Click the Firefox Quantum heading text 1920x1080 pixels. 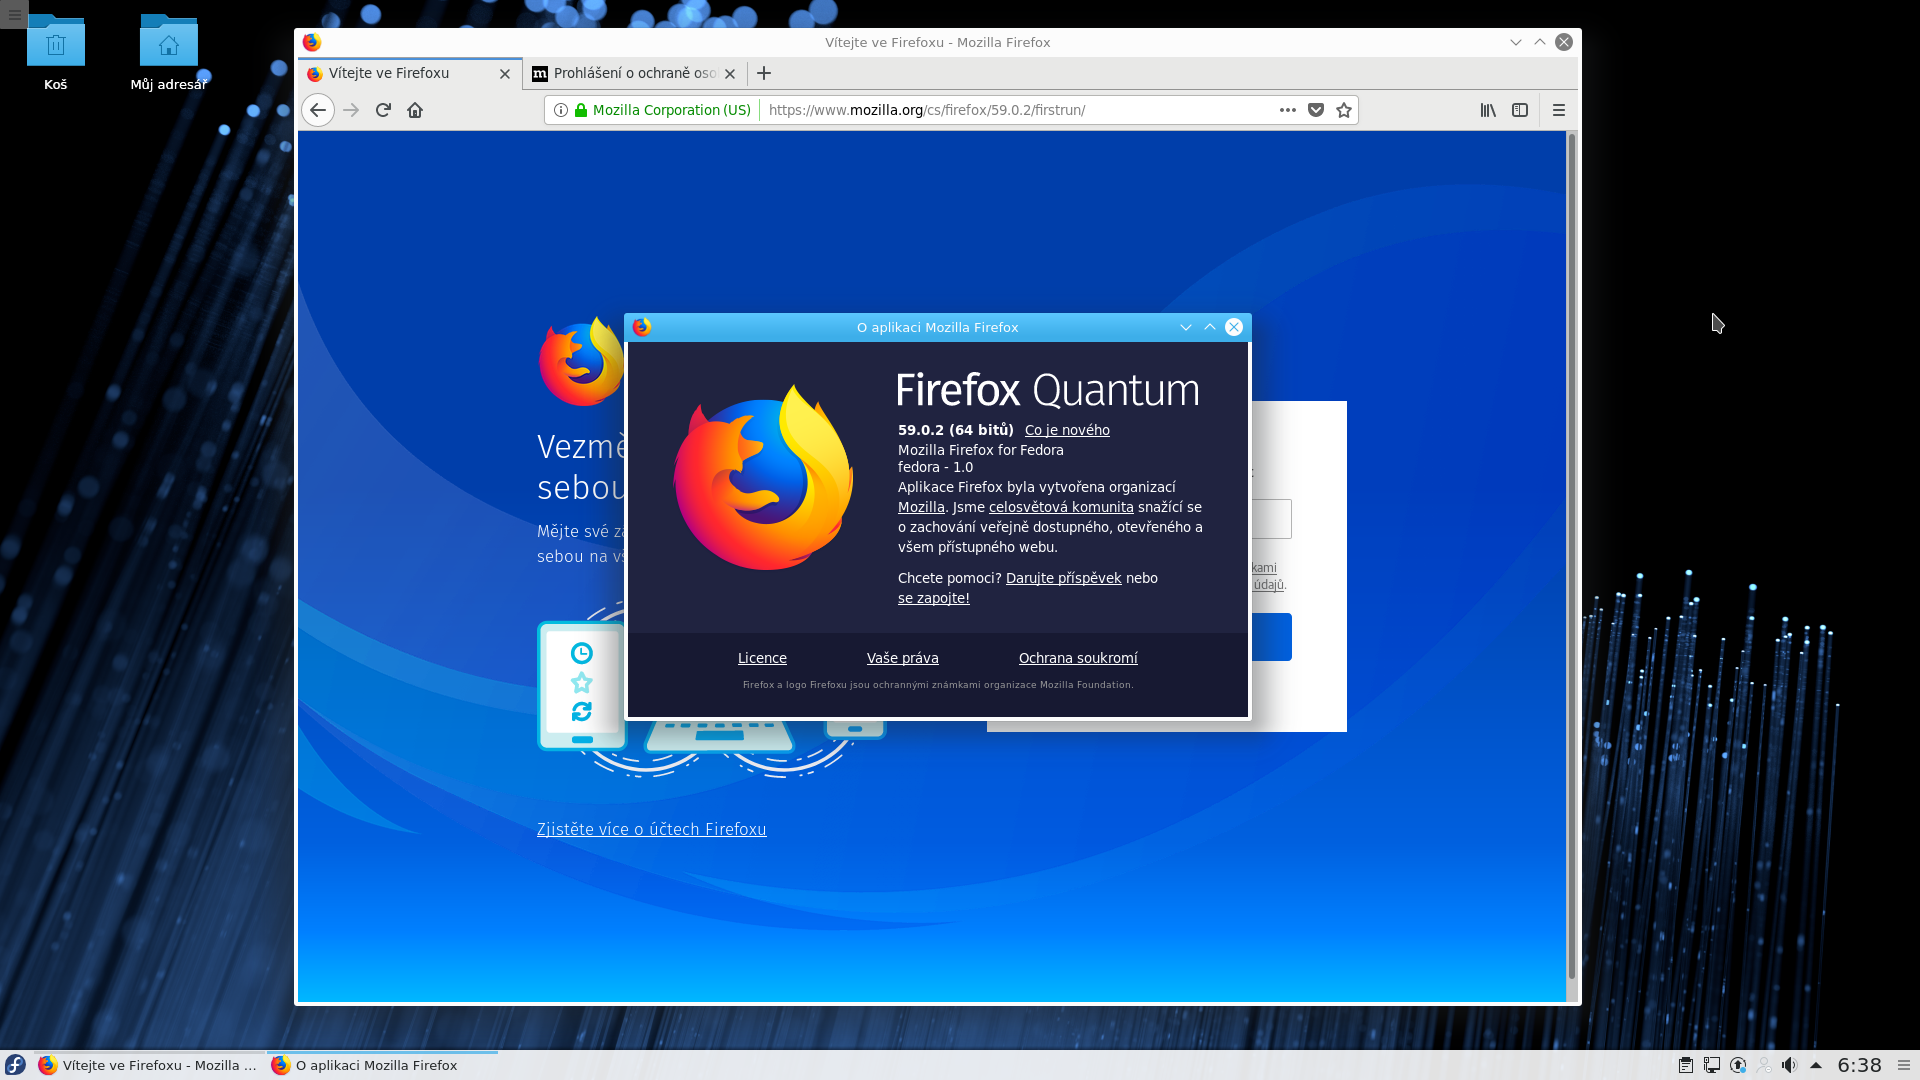click(1048, 390)
